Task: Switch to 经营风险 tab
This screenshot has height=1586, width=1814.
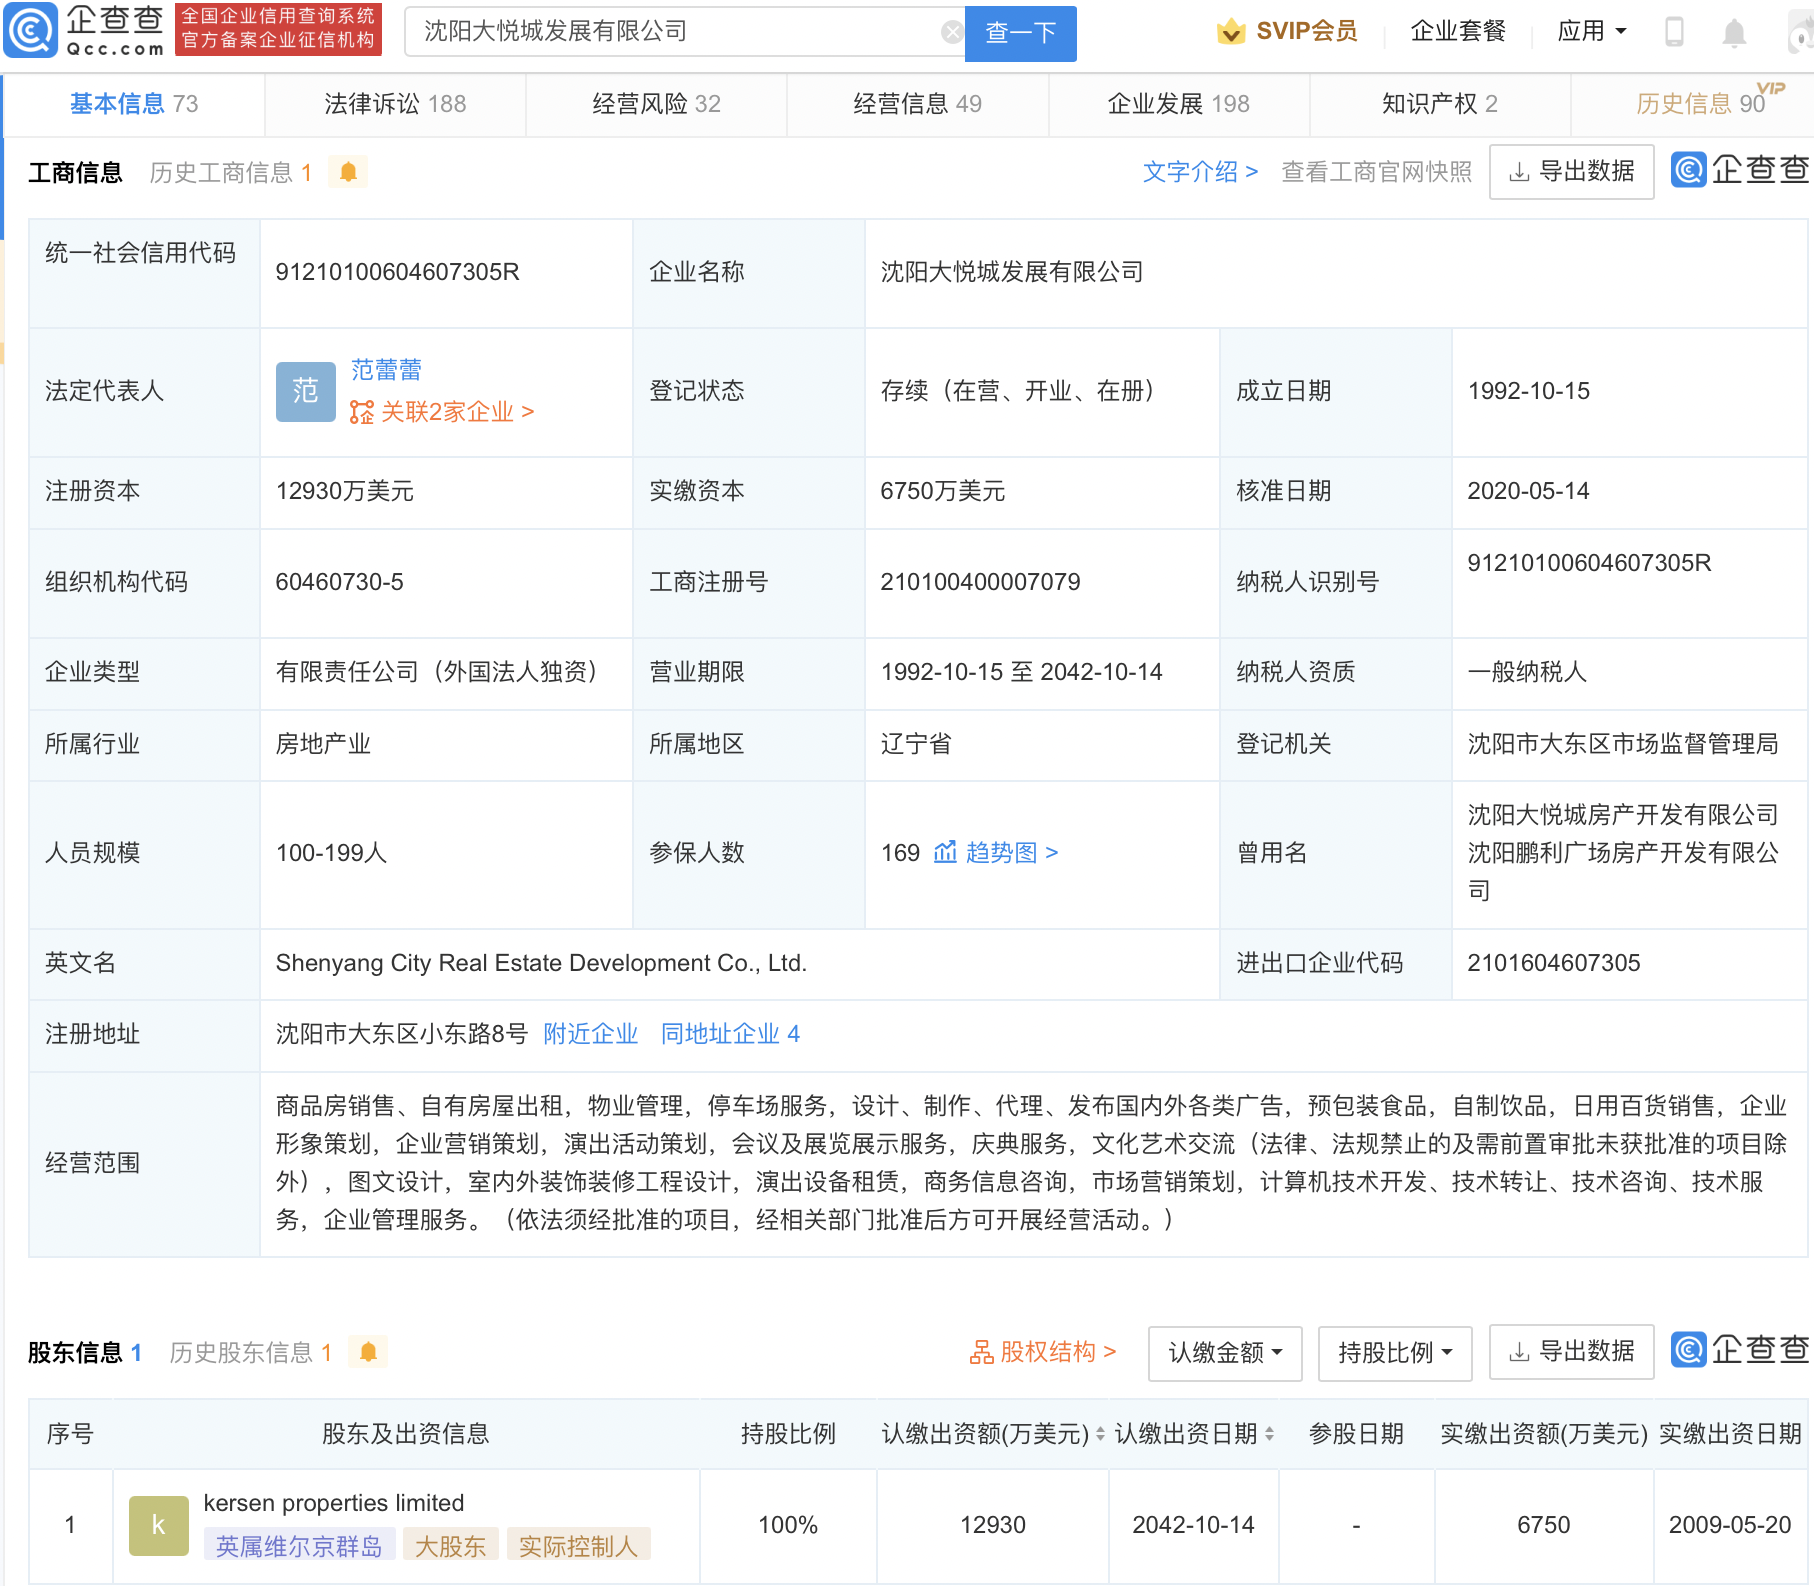Action: point(656,104)
